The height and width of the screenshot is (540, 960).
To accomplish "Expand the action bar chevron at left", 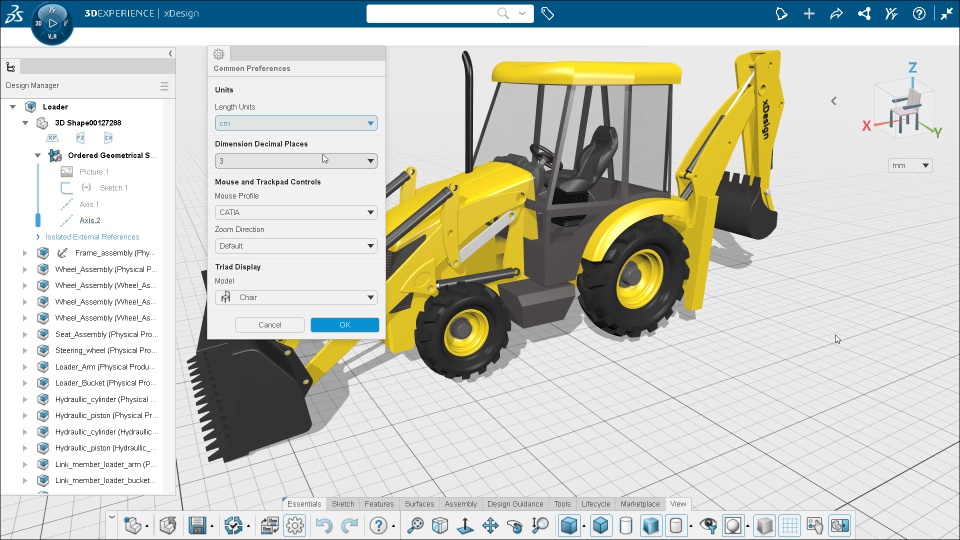I will click(x=111, y=517).
